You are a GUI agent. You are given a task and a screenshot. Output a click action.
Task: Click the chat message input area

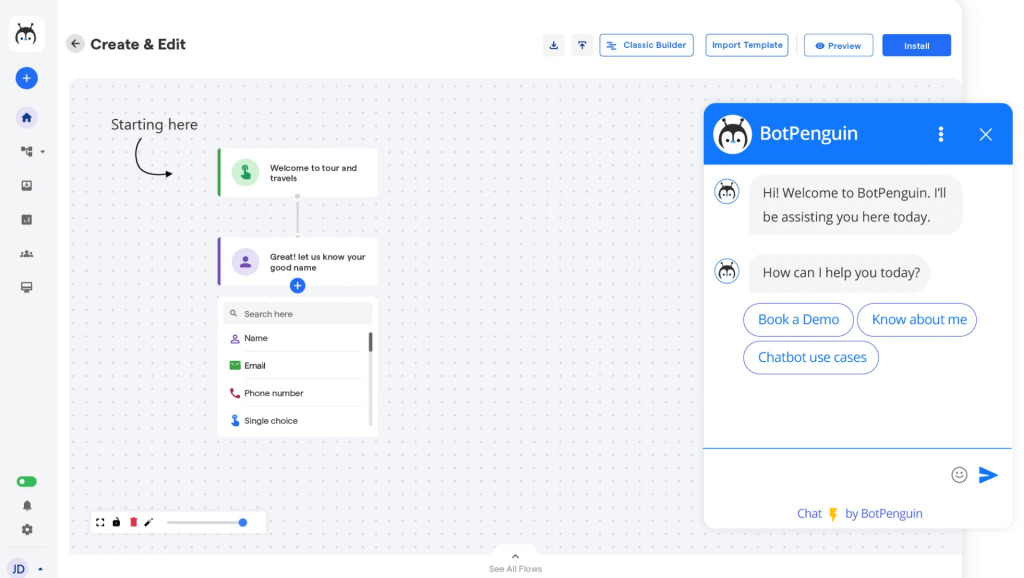pos(825,475)
